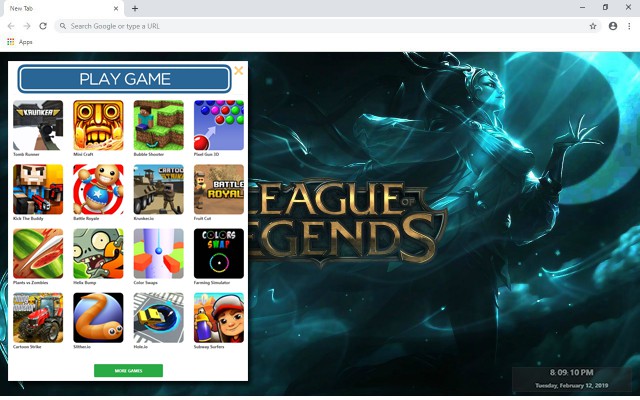The height and width of the screenshot is (400, 640).
Task: Click the 'Bubble Shooter' label text
Action: (x=149, y=154)
